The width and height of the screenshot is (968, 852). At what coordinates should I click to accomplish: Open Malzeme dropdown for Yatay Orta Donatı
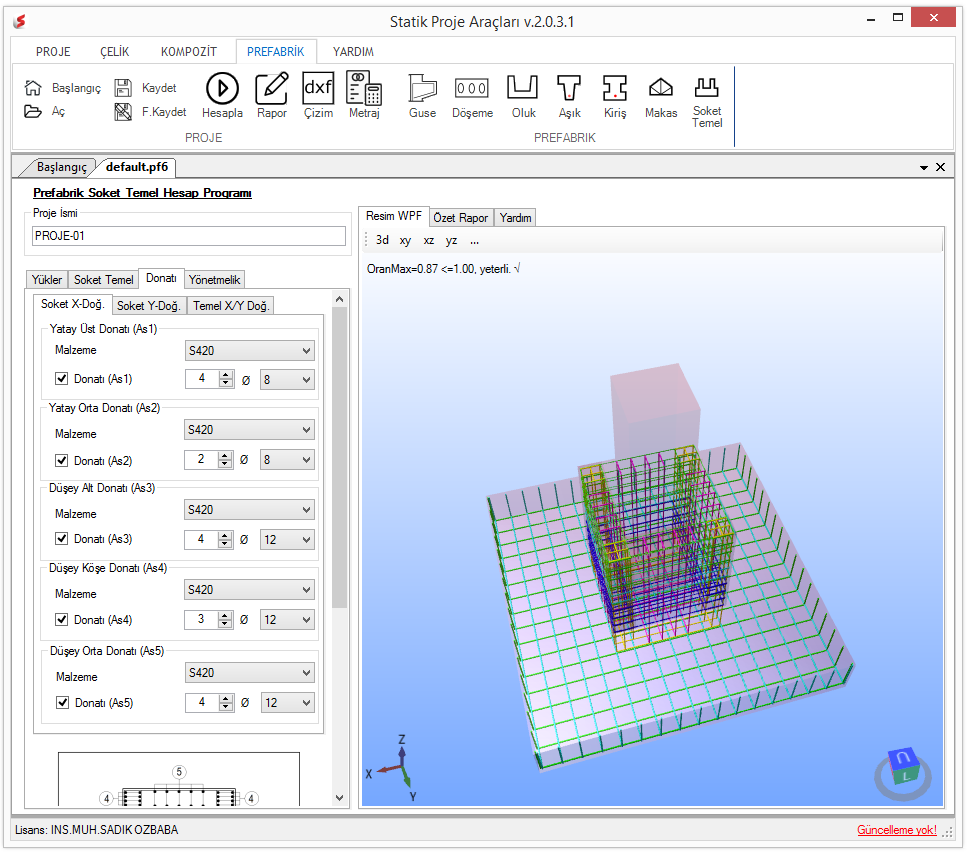(x=249, y=430)
